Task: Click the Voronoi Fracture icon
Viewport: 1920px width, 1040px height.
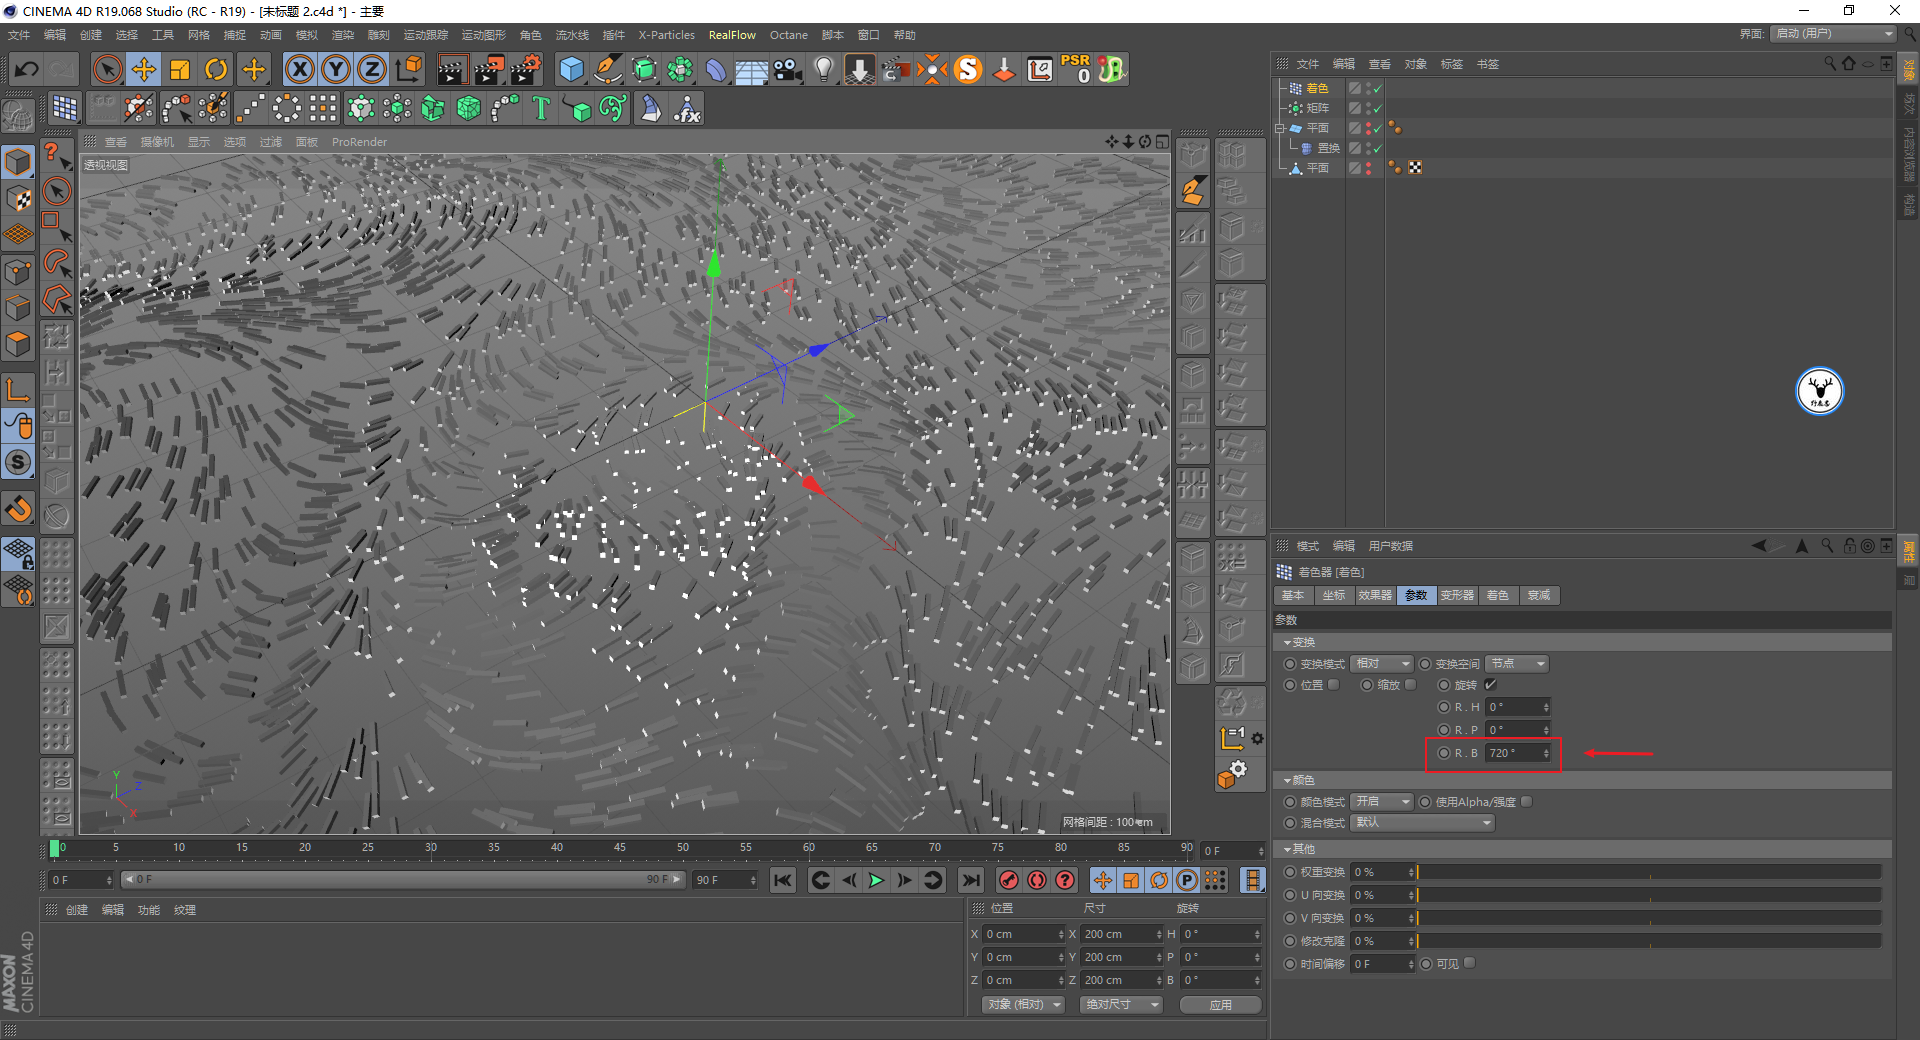Action: (x=469, y=108)
